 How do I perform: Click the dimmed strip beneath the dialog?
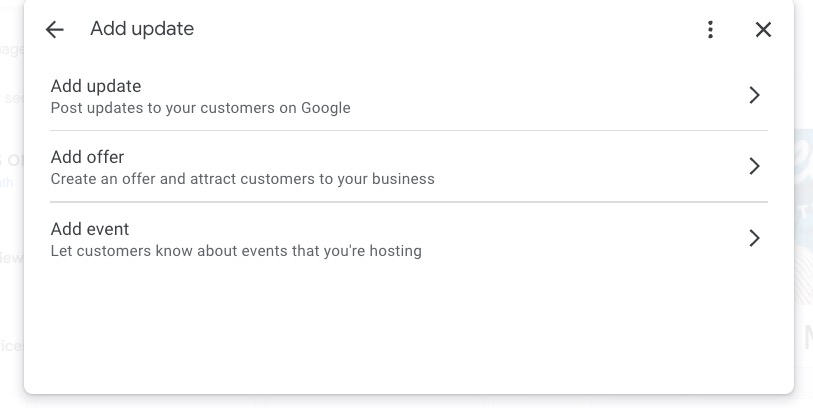pos(400,402)
